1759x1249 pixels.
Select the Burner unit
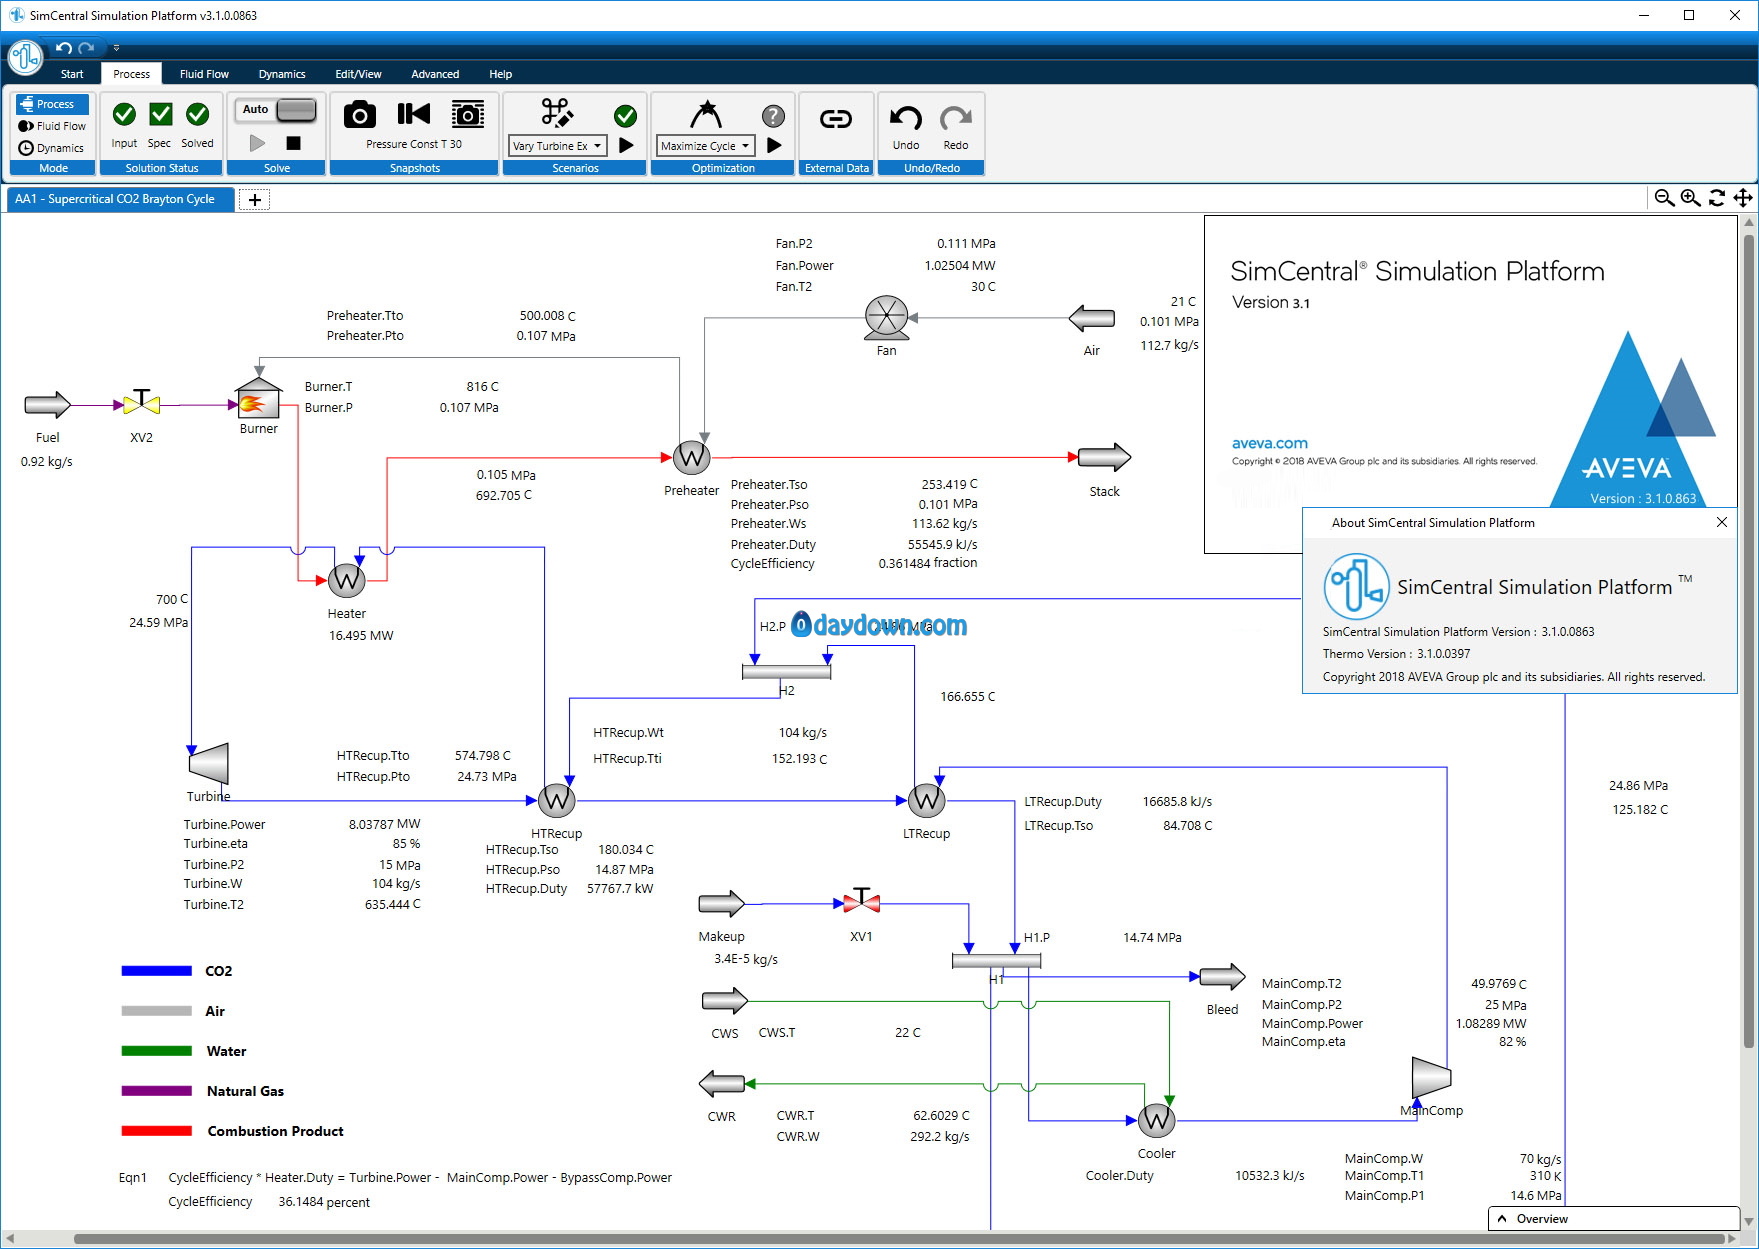point(258,399)
